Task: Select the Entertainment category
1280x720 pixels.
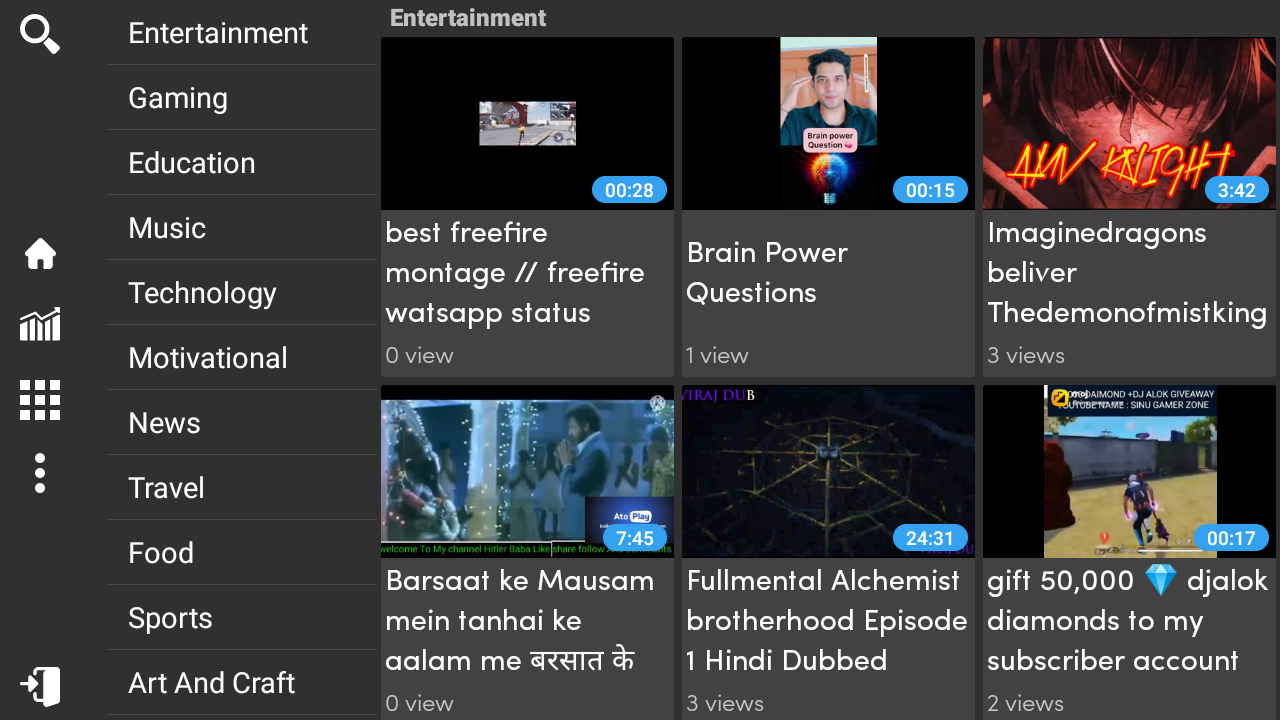Action: pyautogui.click(x=242, y=33)
